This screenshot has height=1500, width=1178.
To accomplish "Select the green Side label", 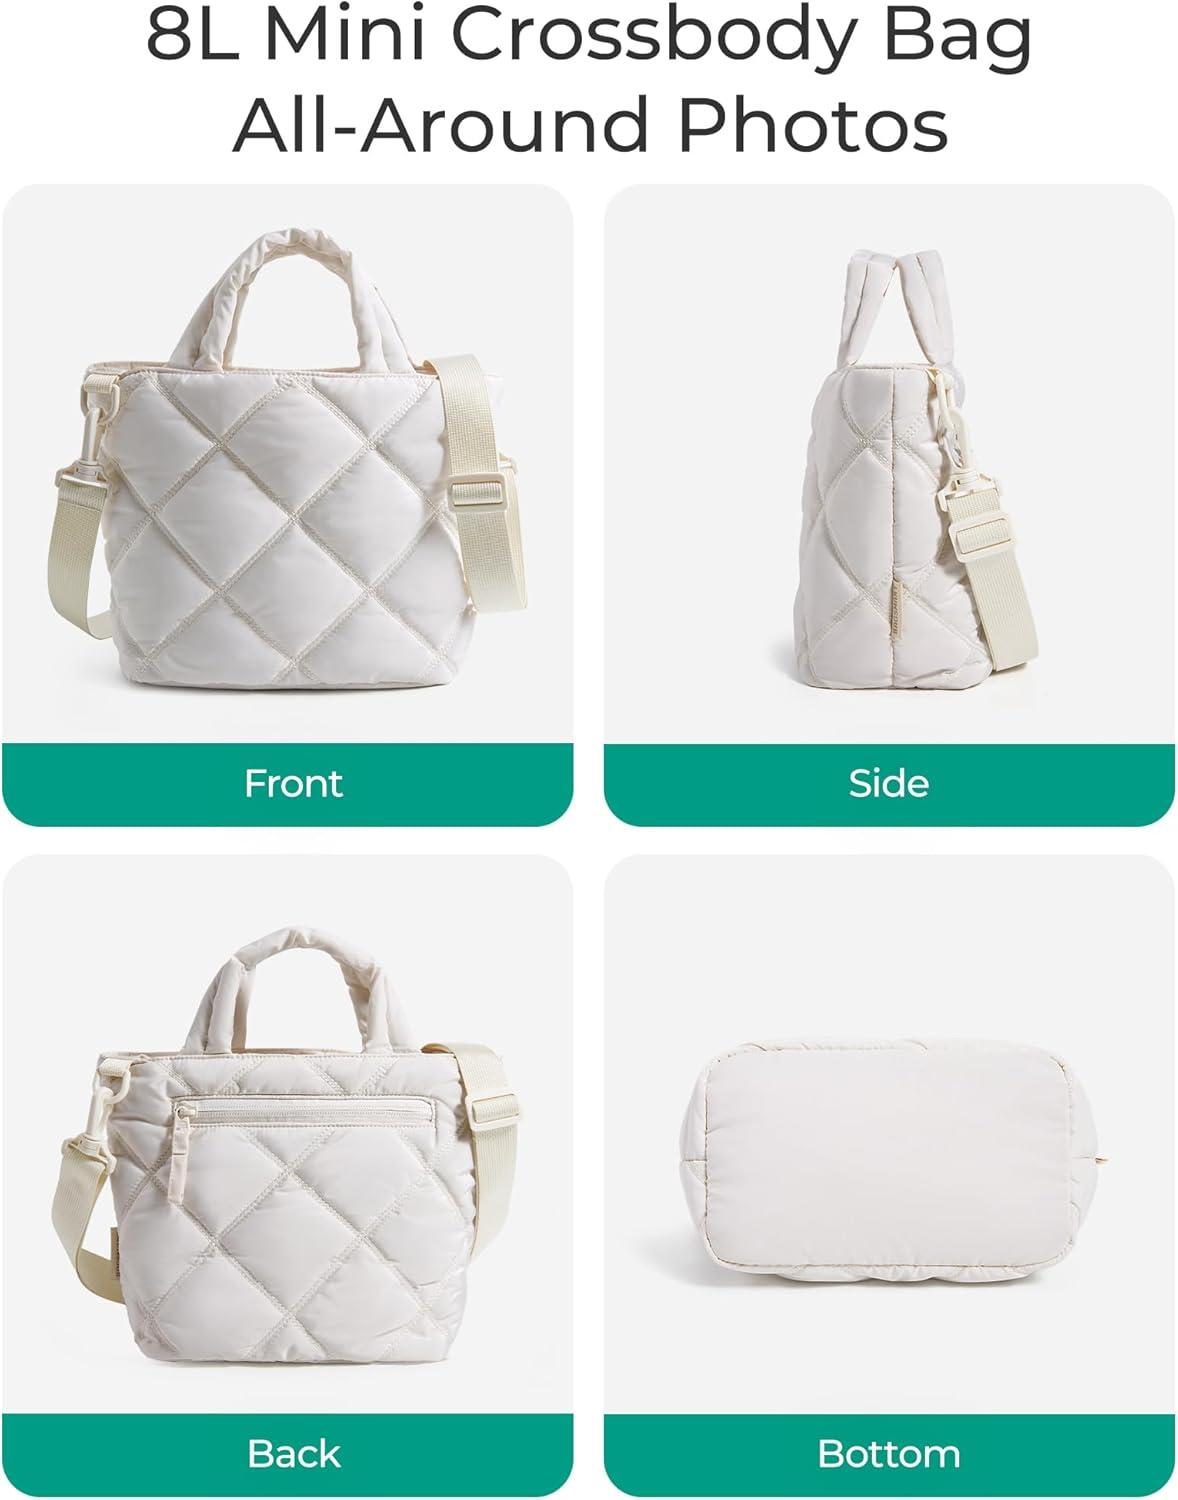I will pyautogui.click(x=889, y=783).
